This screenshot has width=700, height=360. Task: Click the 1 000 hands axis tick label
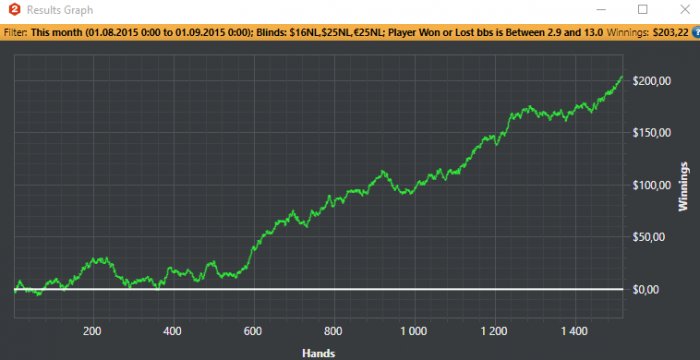click(x=415, y=331)
